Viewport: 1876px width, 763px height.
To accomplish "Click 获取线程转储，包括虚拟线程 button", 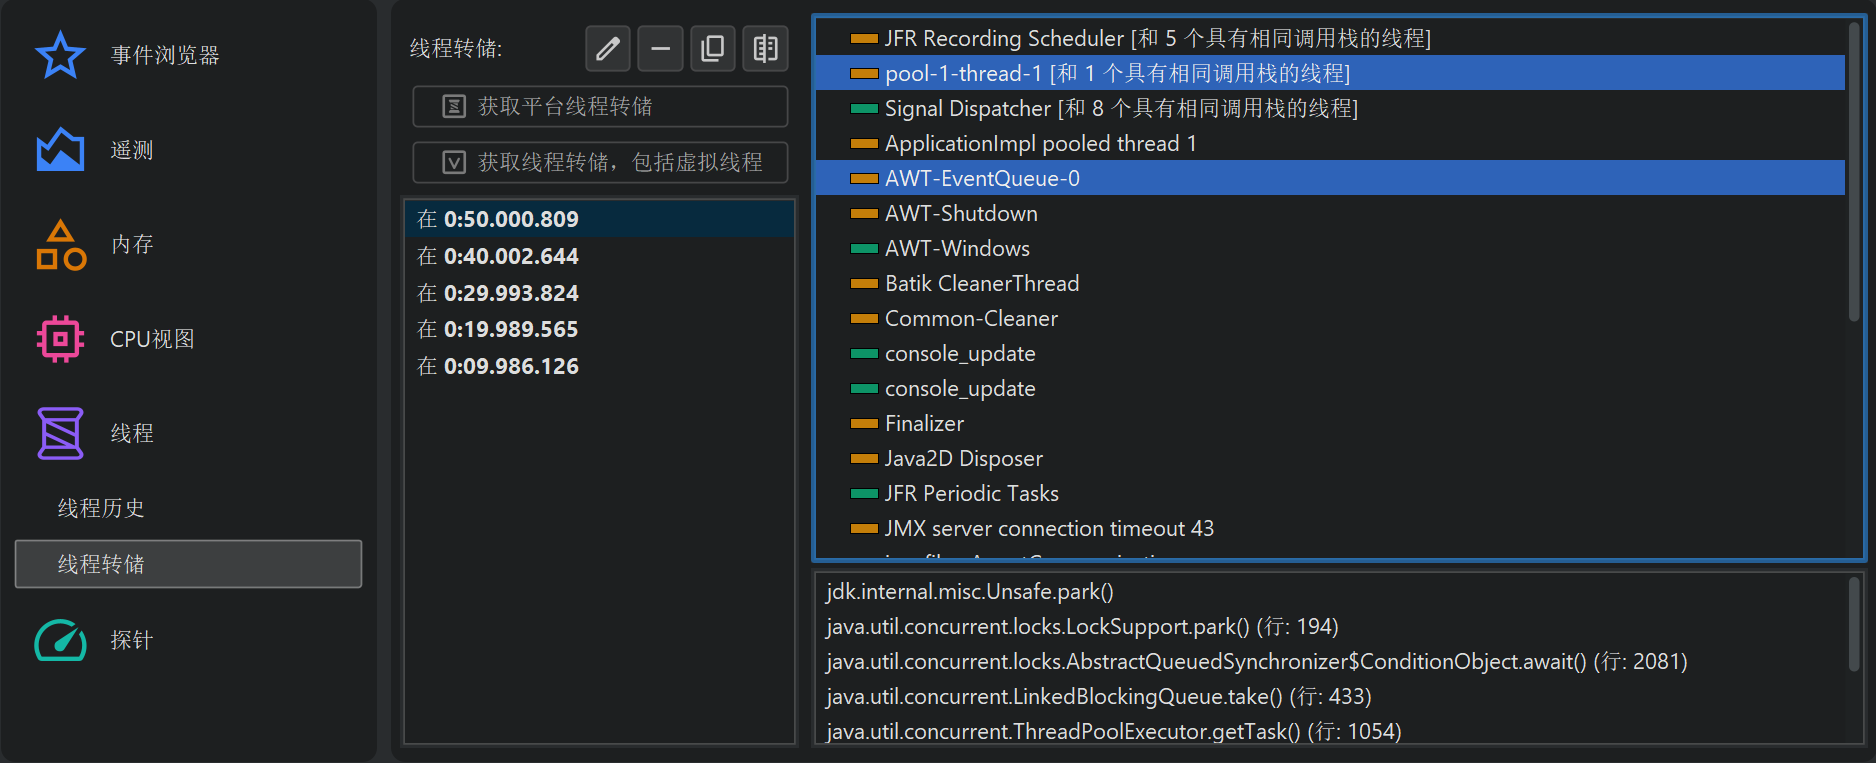I will click(x=600, y=162).
